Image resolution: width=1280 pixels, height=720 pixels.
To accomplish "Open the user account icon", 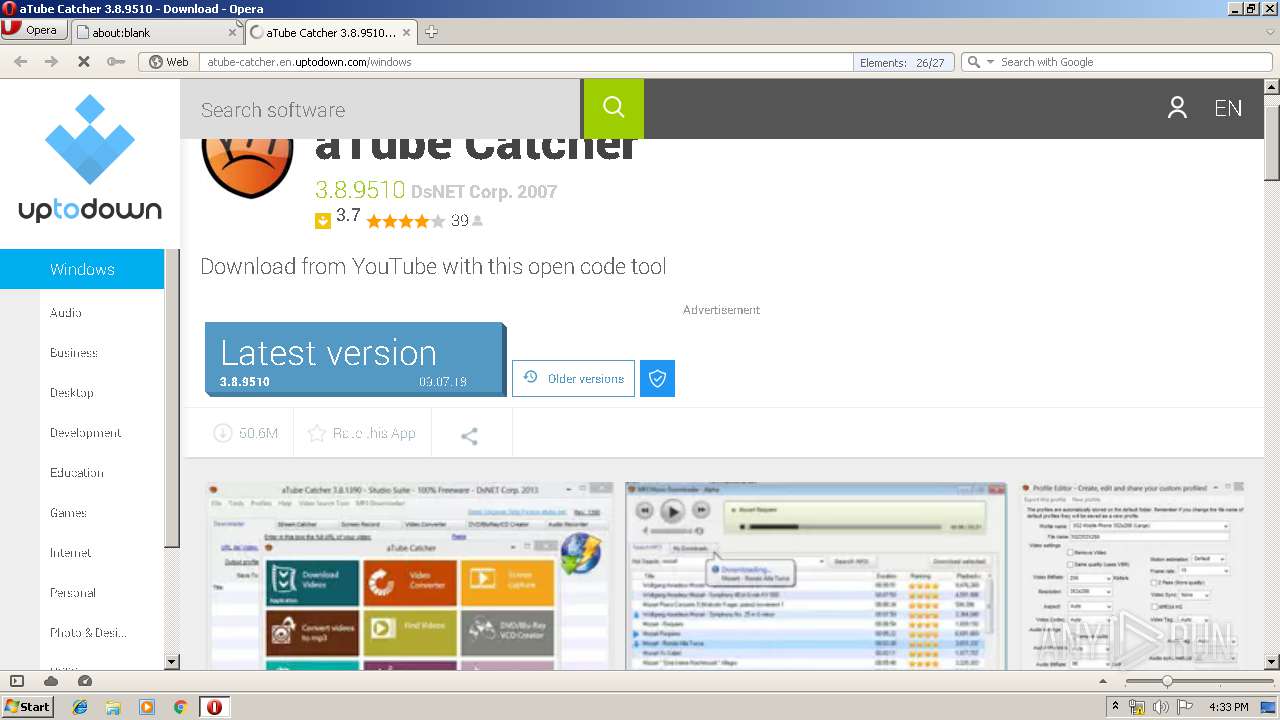I will pyautogui.click(x=1177, y=108).
